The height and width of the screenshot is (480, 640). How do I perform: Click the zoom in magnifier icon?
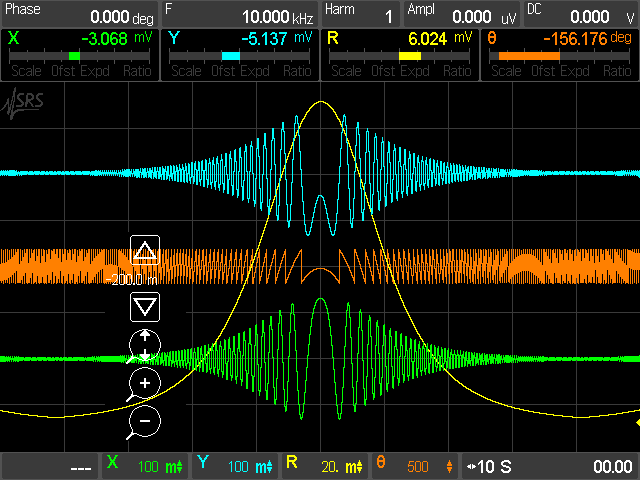[144, 384]
